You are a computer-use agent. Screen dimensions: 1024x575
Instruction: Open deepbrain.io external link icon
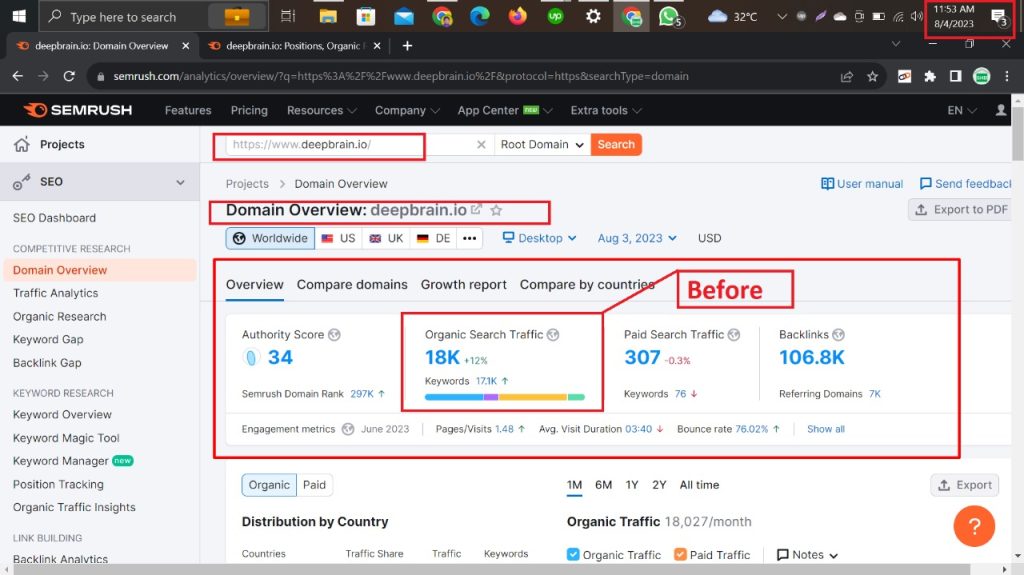476,210
